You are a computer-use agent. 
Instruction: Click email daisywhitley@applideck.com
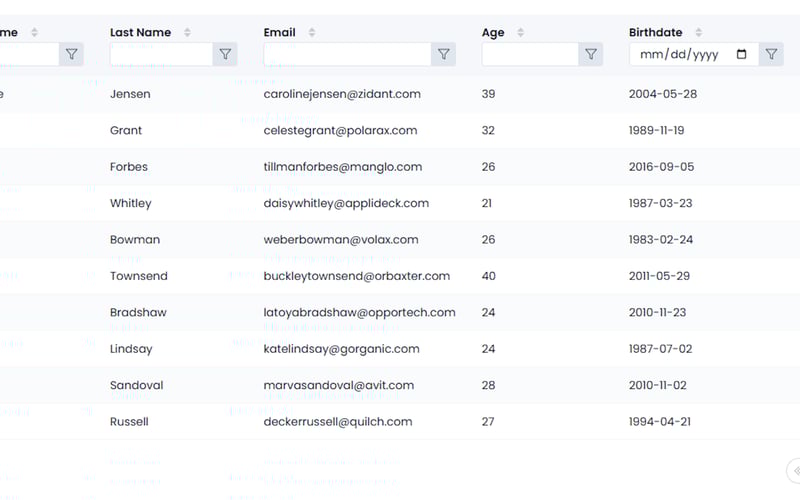[x=346, y=203]
